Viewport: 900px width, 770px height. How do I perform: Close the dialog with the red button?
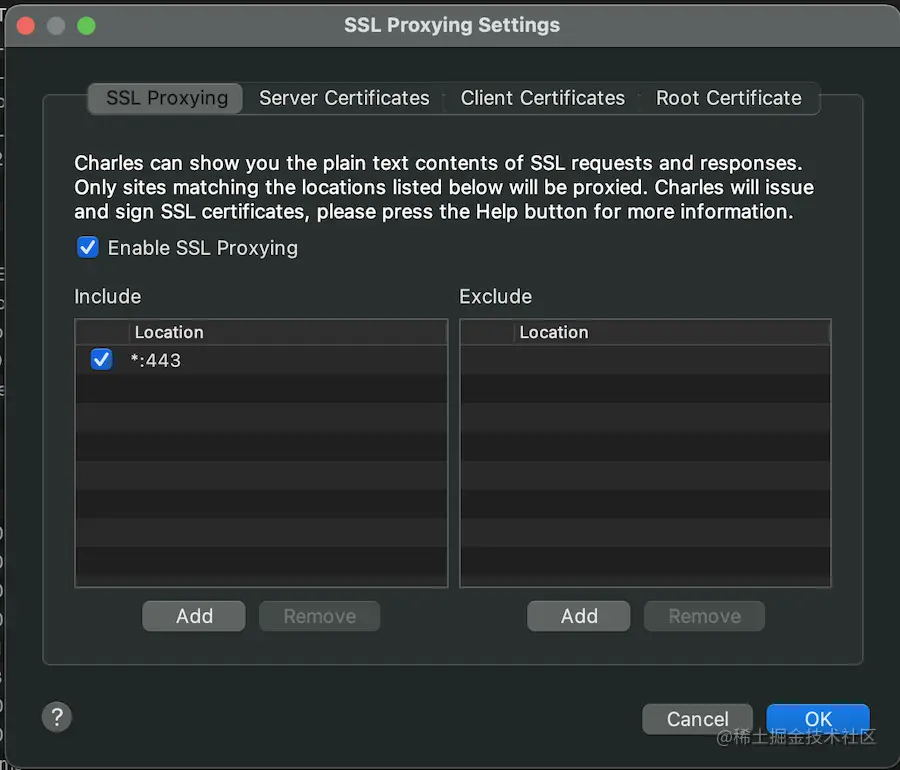click(26, 26)
